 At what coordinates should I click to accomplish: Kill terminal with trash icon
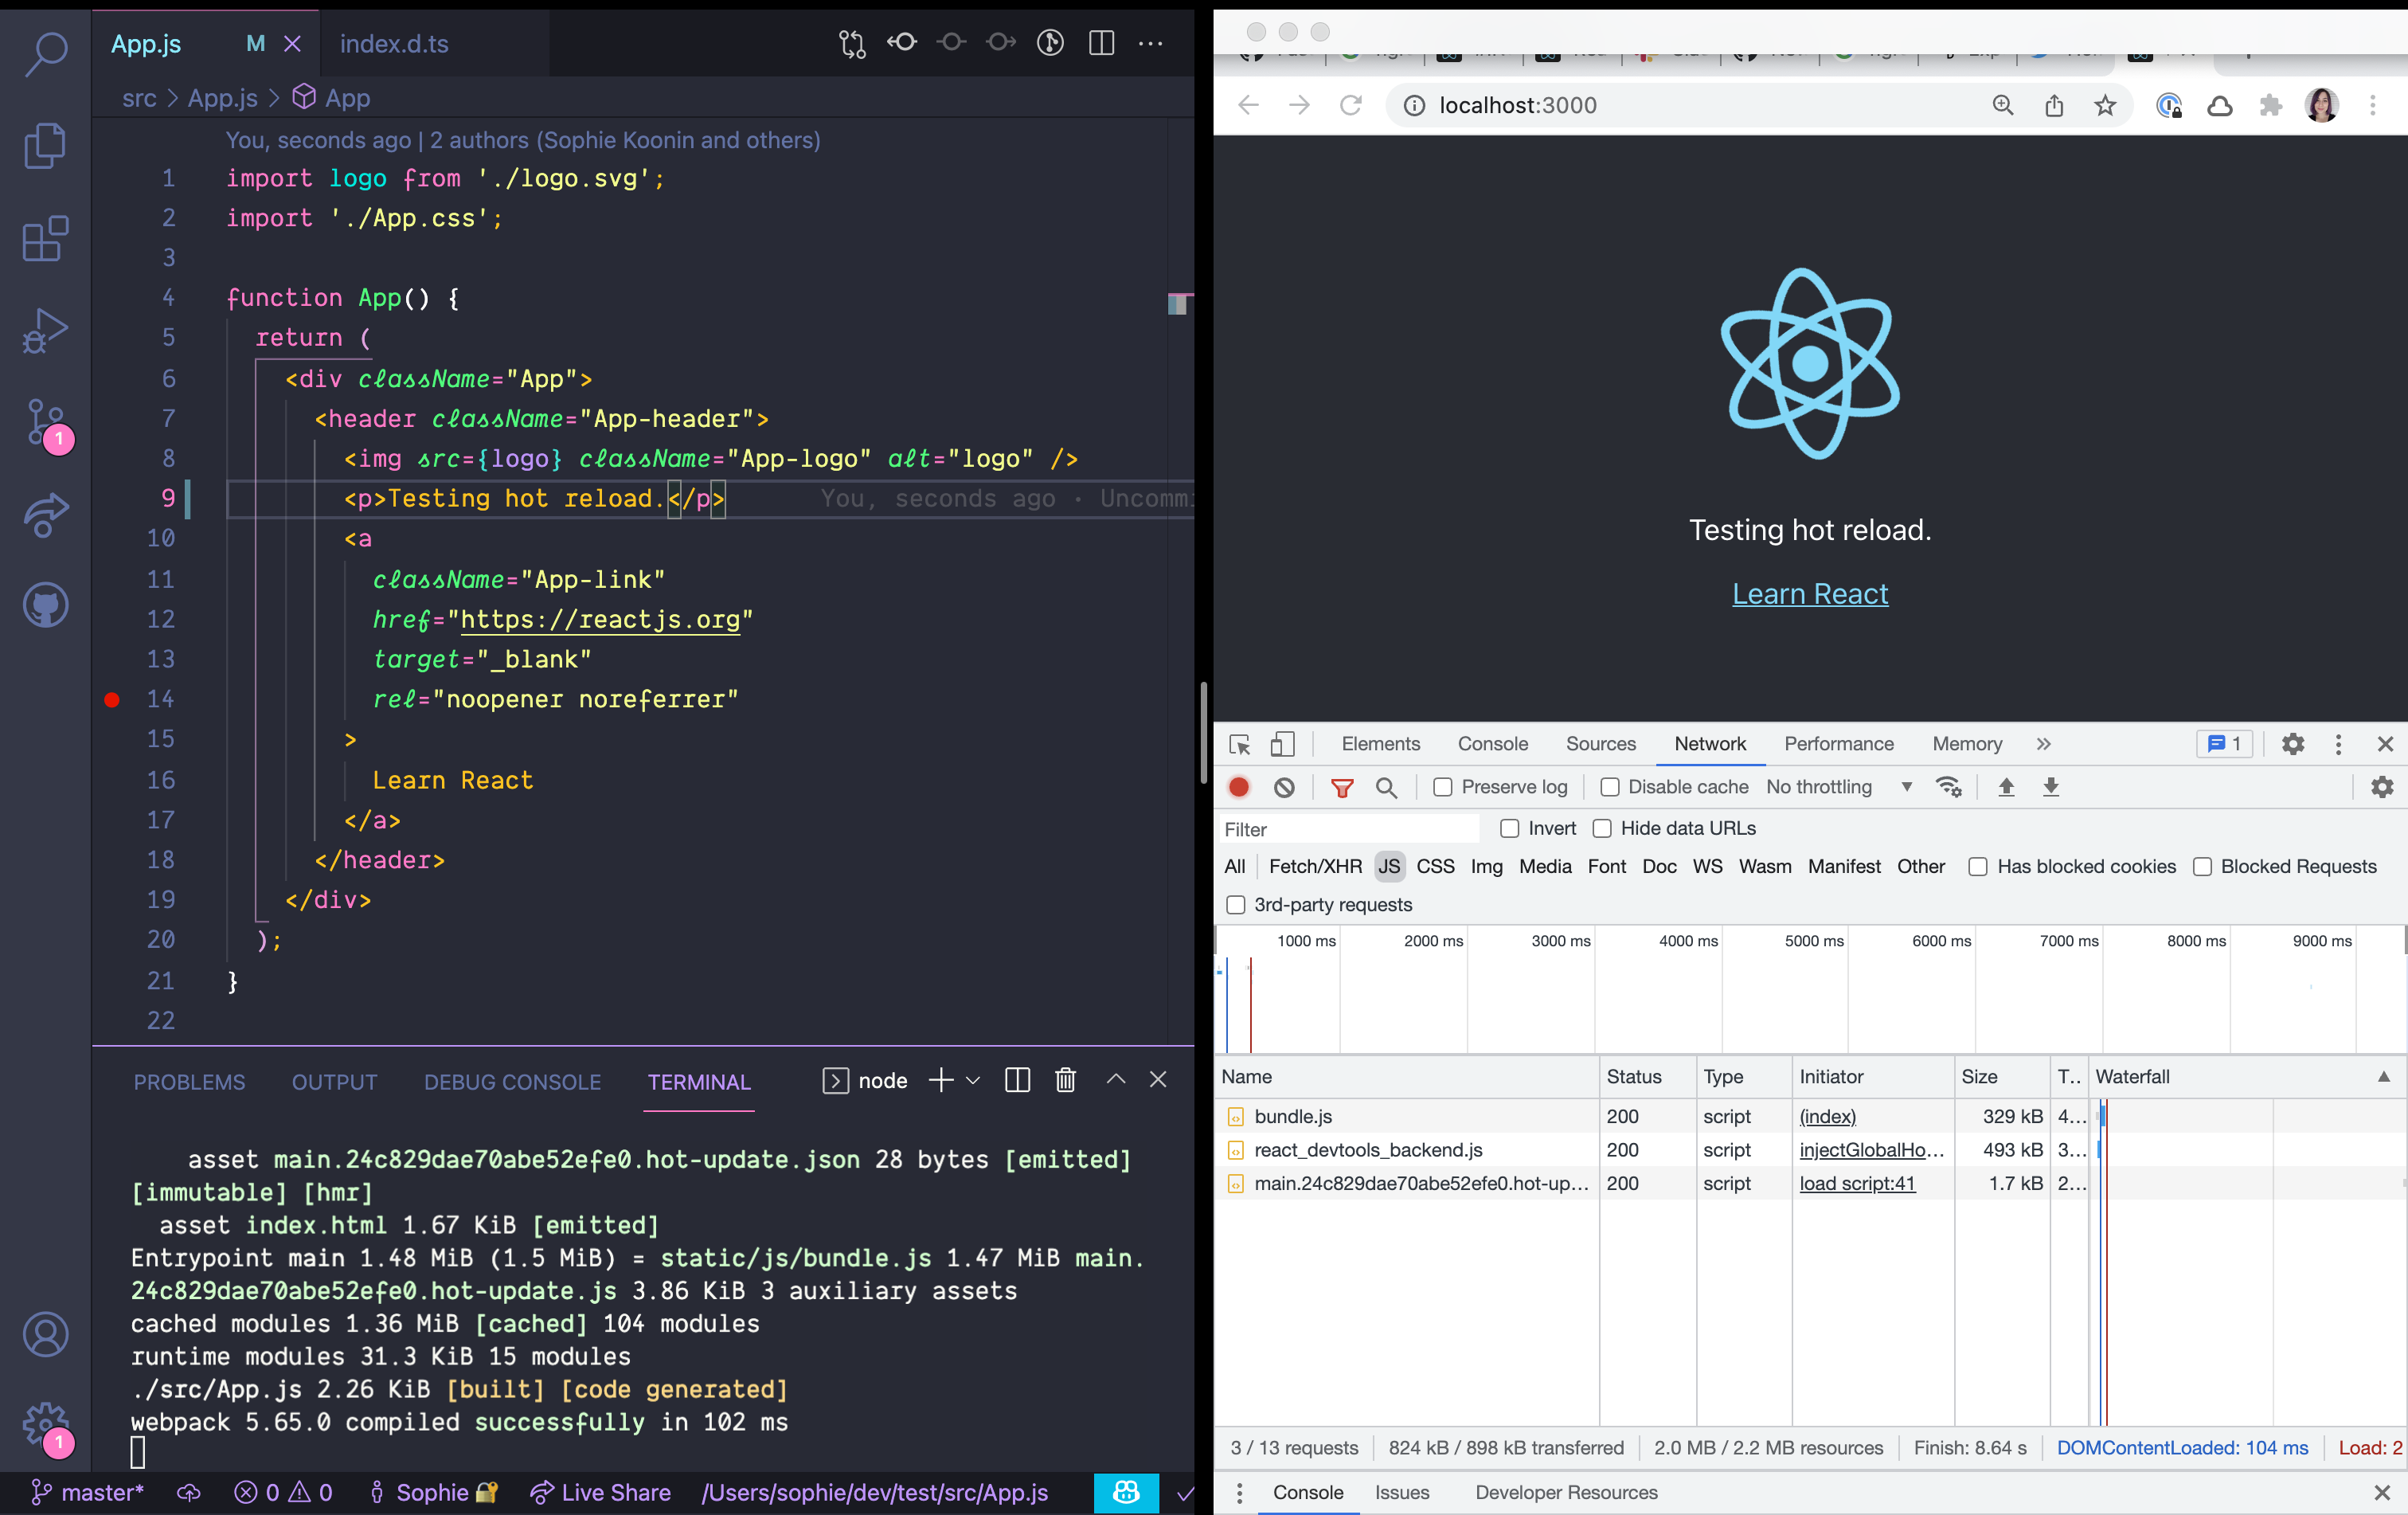coord(1065,1080)
